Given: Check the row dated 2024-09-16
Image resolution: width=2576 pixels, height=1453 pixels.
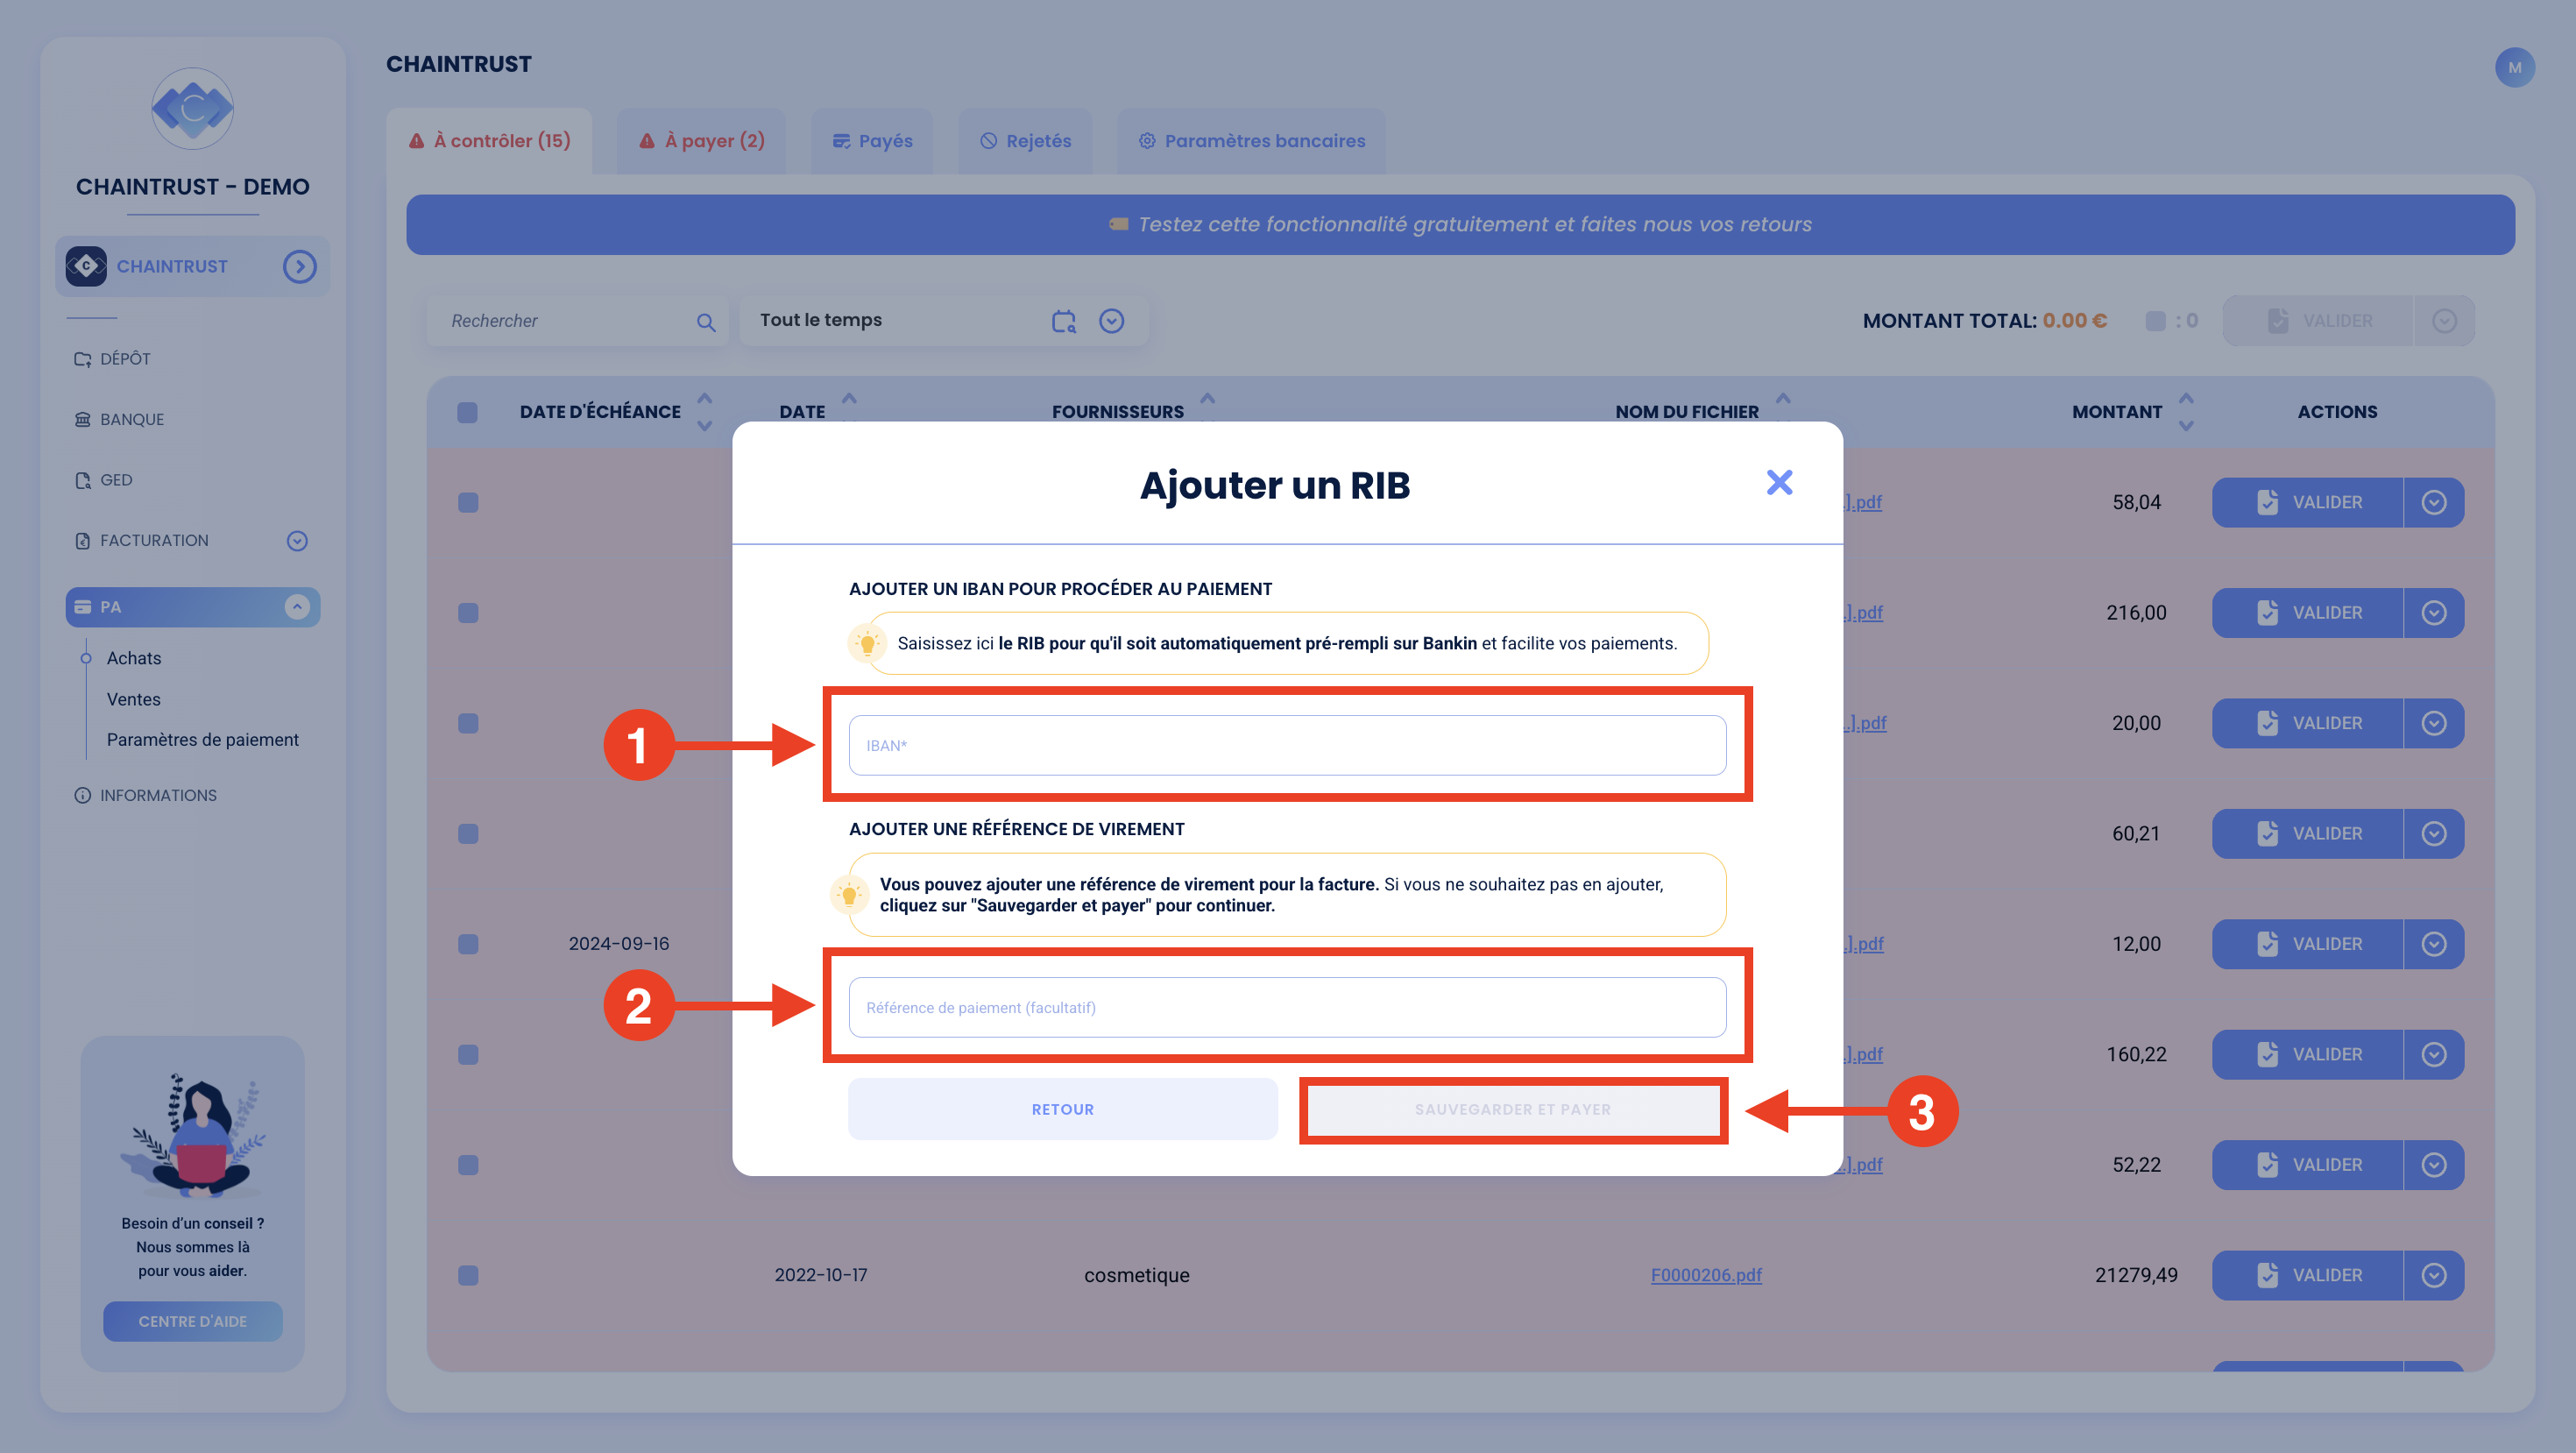Looking at the screenshot, I should (467, 944).
